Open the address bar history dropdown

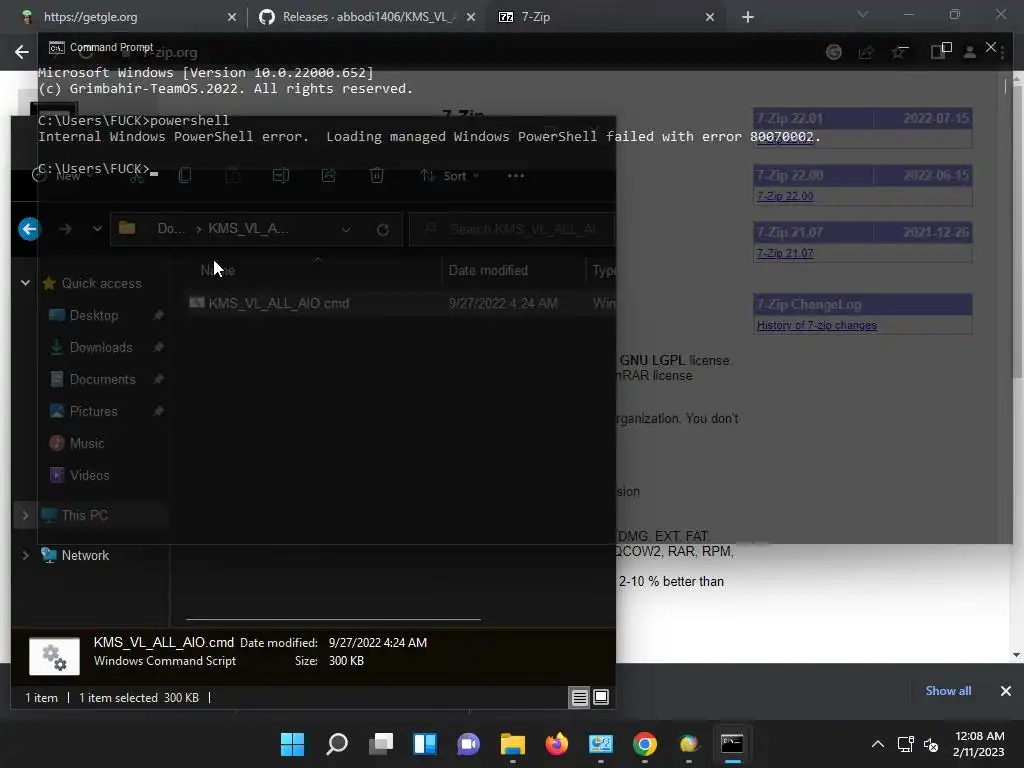[x=346, y=229]
